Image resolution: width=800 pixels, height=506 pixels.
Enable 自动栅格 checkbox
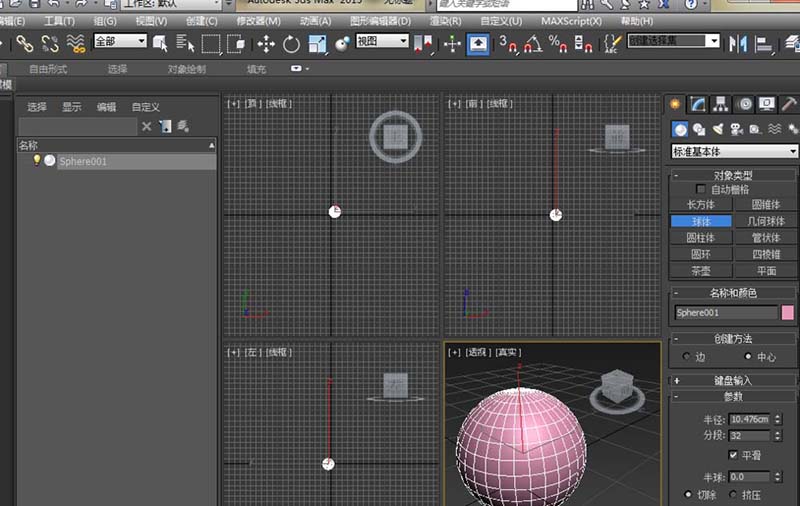tap(701, 189)
